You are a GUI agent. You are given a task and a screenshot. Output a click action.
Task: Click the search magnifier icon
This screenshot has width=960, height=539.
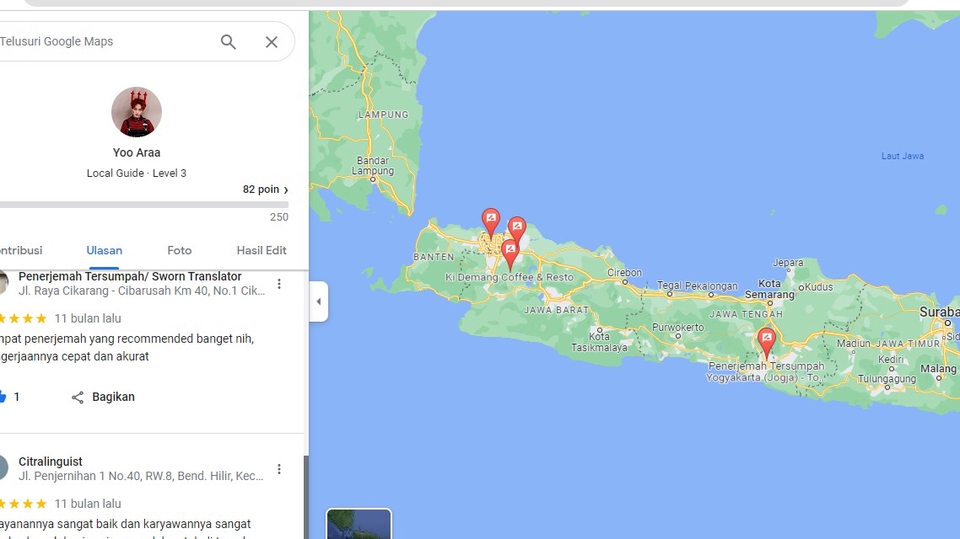click(228, 42)
